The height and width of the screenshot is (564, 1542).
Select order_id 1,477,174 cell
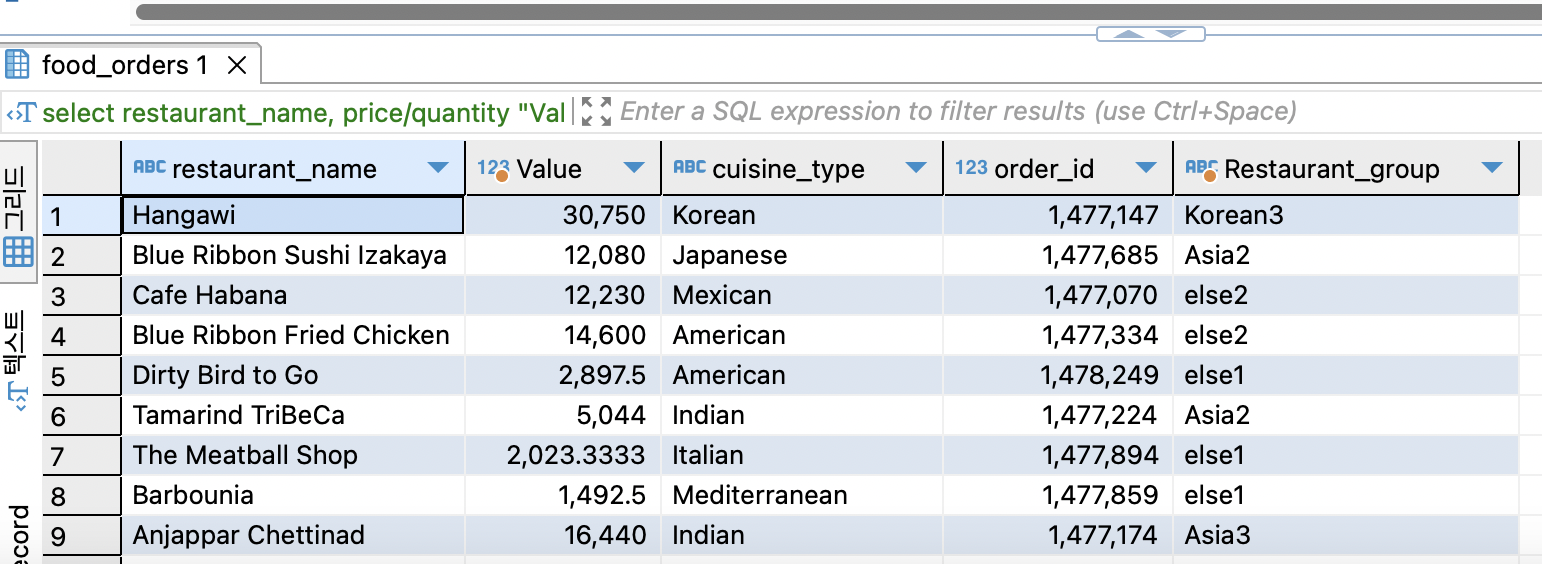pos(1058,535)
